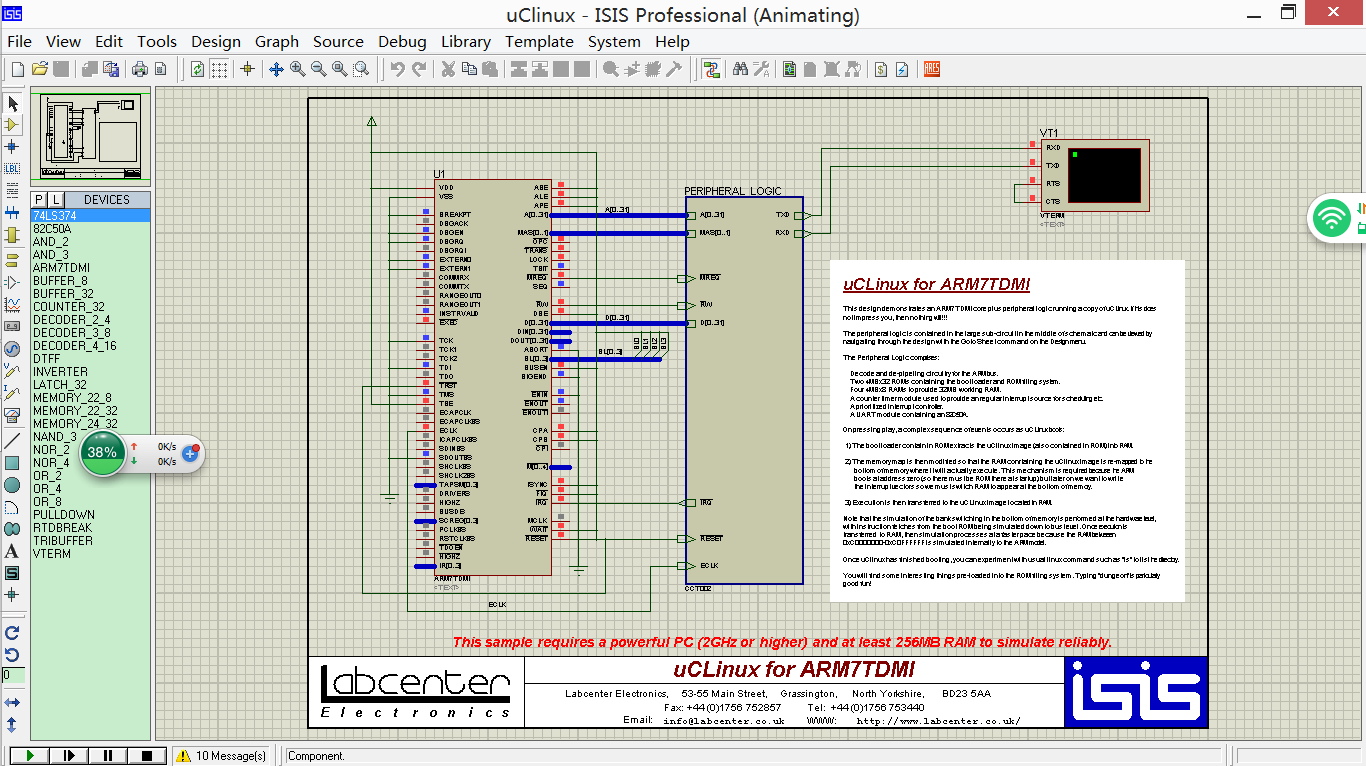Select the Selection Mode arrow tool
Viewport: 1366px width, 766px height.
point(12,104)
